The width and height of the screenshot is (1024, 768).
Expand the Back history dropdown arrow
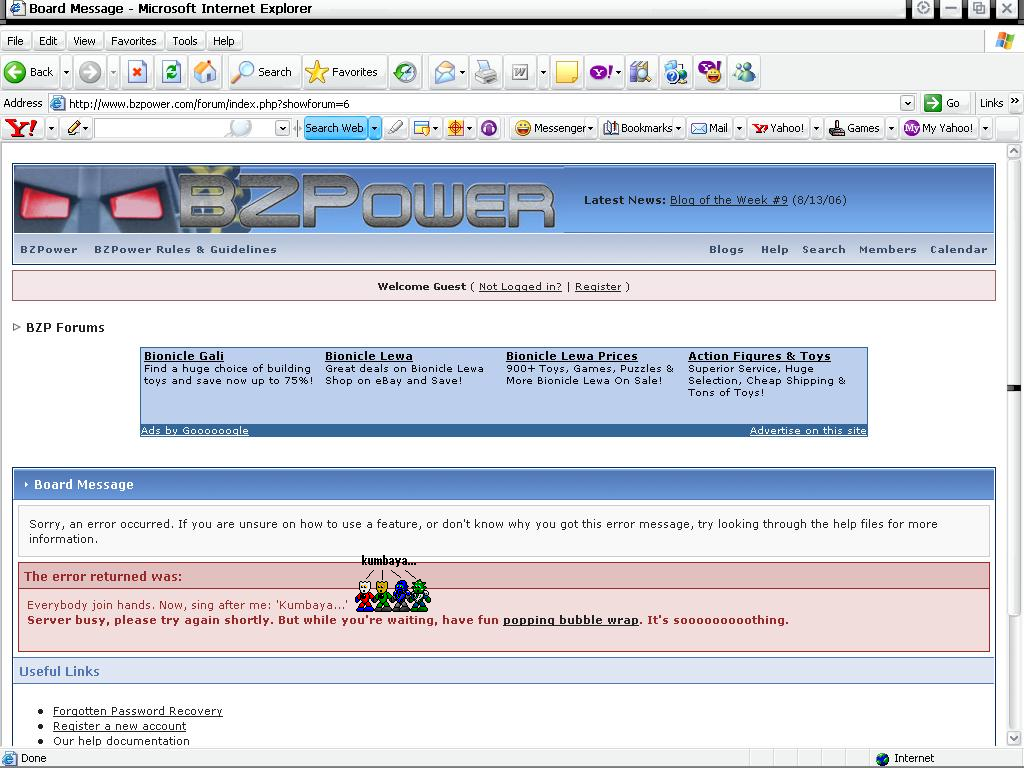point(66,72)
